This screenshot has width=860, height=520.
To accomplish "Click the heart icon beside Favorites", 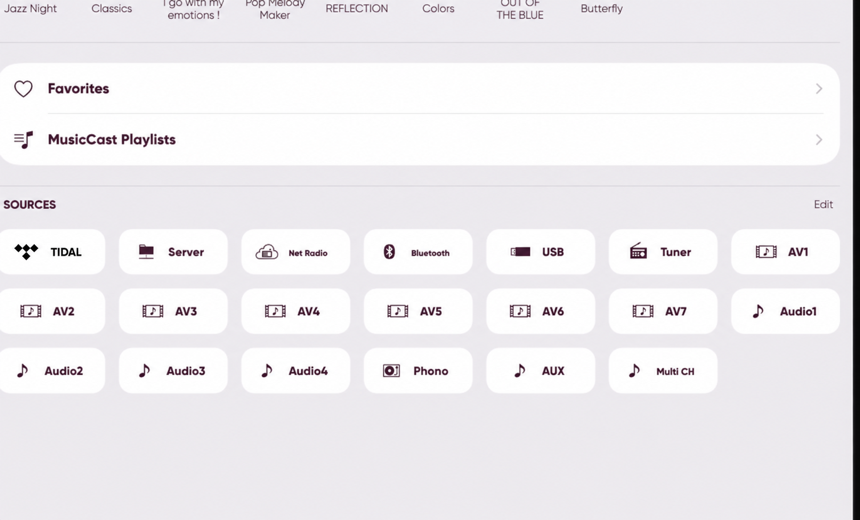I will (x=23, y=89).
